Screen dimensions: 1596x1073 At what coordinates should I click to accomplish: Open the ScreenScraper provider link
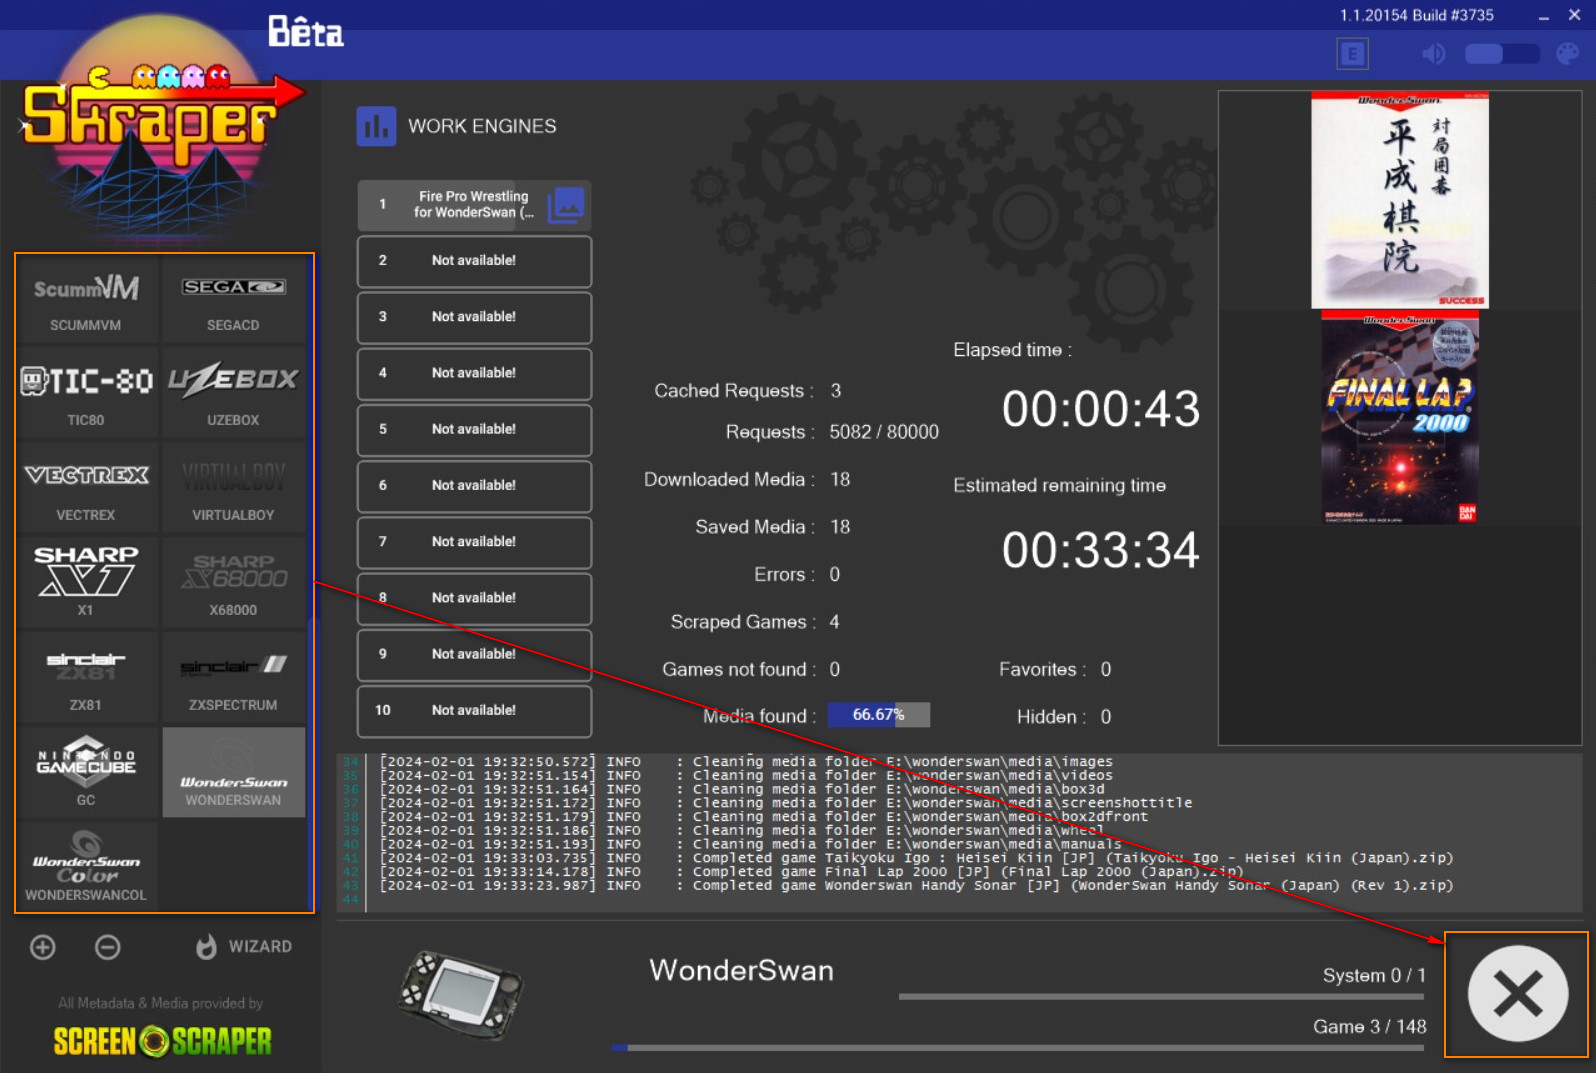point(162,1041)
